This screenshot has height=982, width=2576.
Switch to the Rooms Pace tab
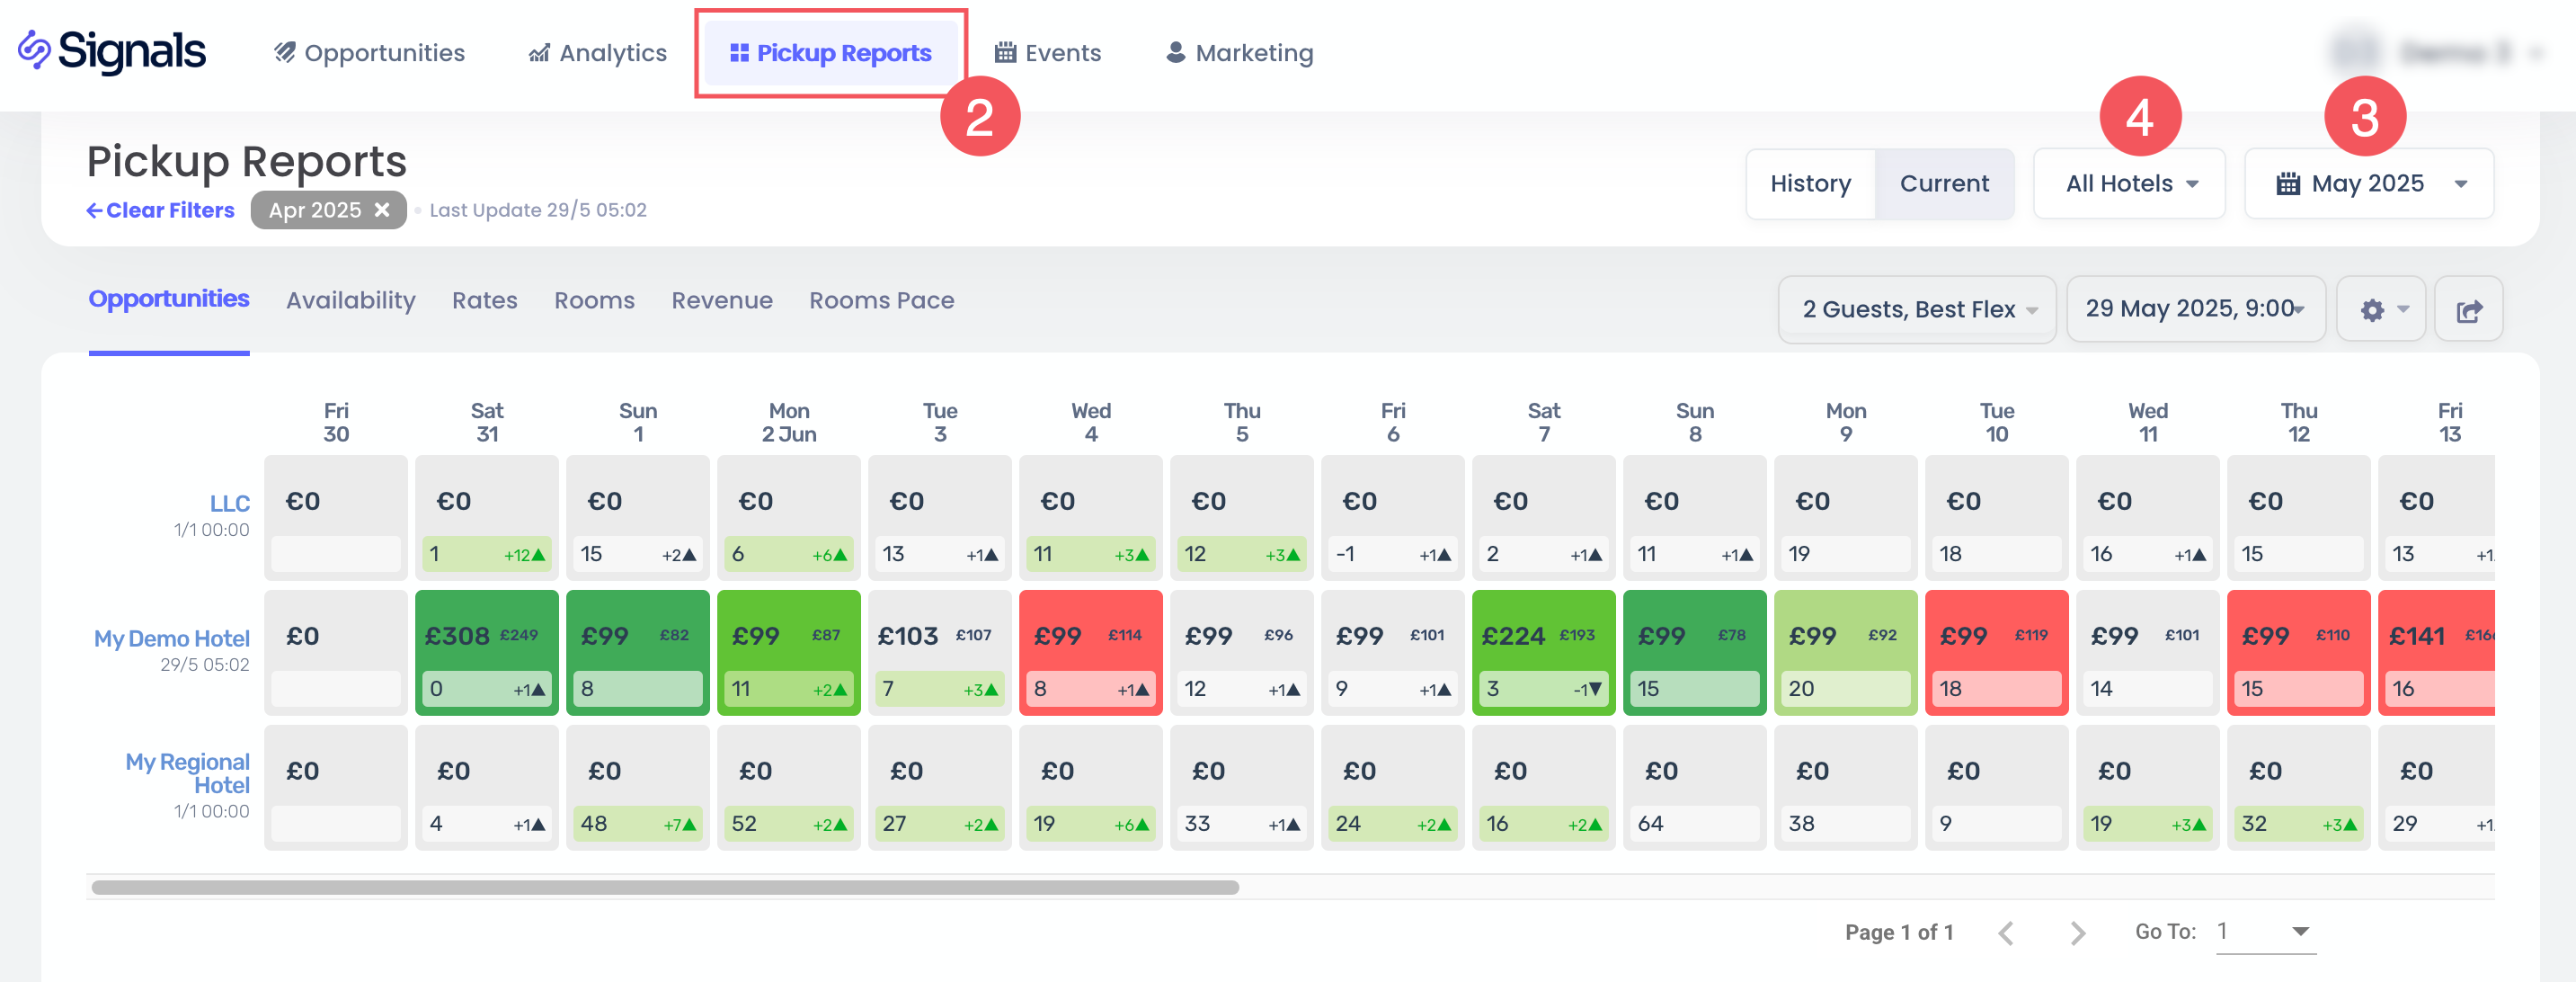coord(881,300)
